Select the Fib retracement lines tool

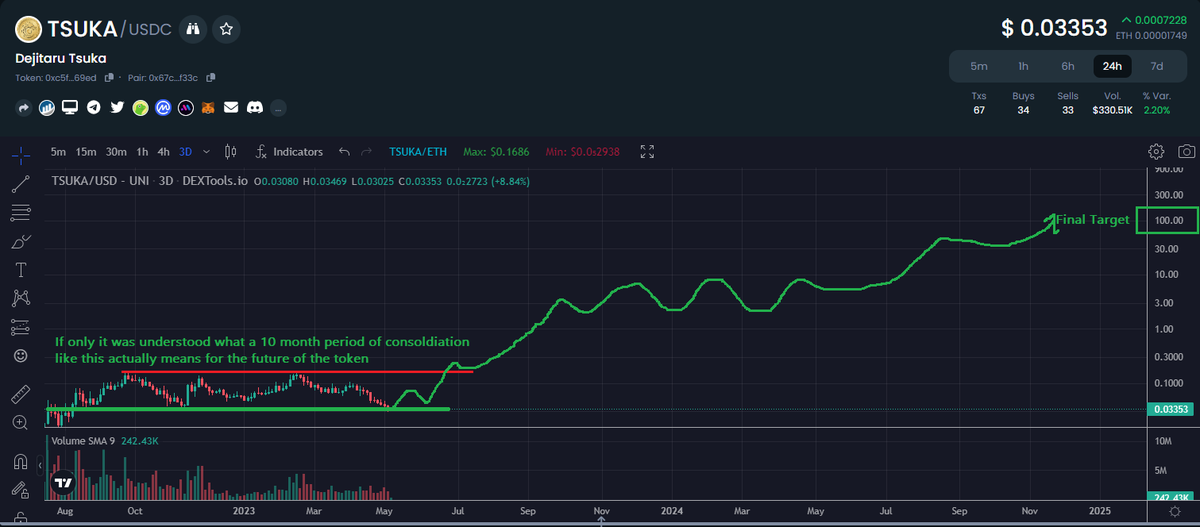click(20, 212)
